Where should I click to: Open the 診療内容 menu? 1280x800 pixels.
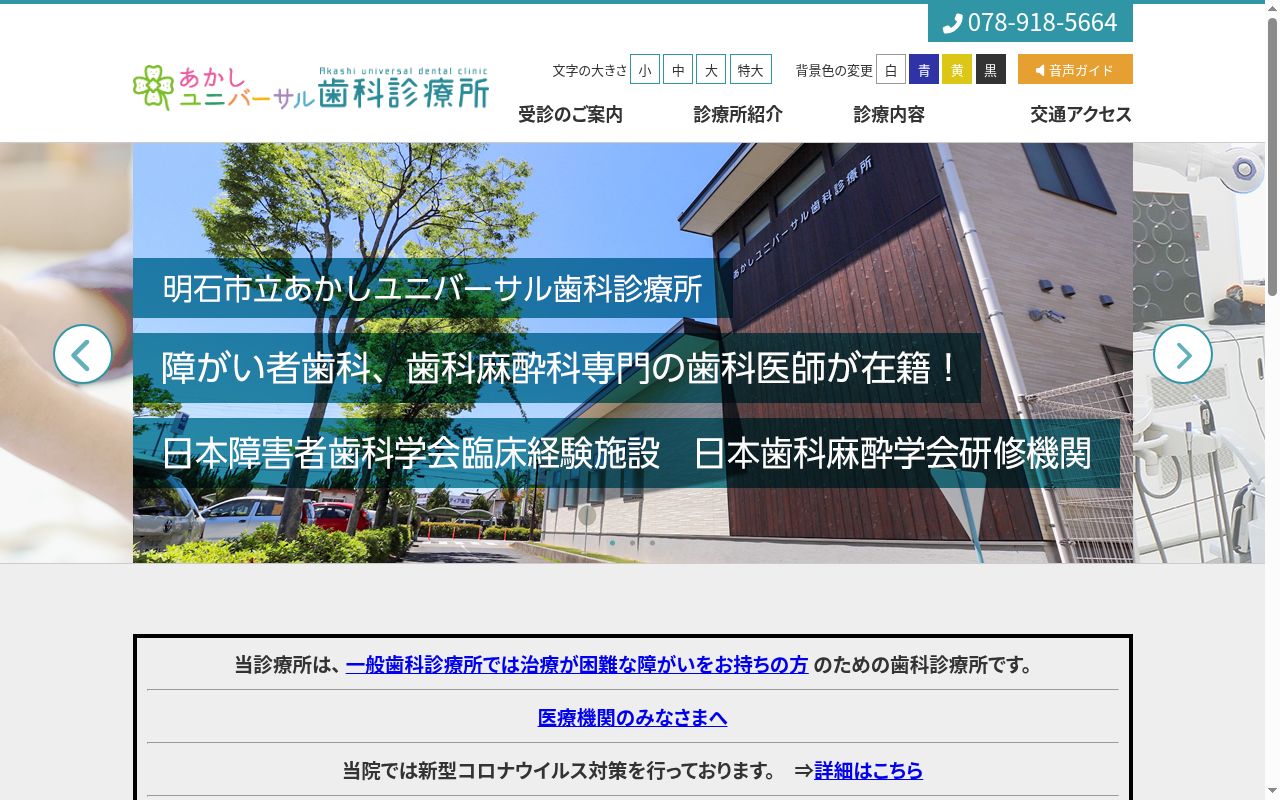click(889, 114)
